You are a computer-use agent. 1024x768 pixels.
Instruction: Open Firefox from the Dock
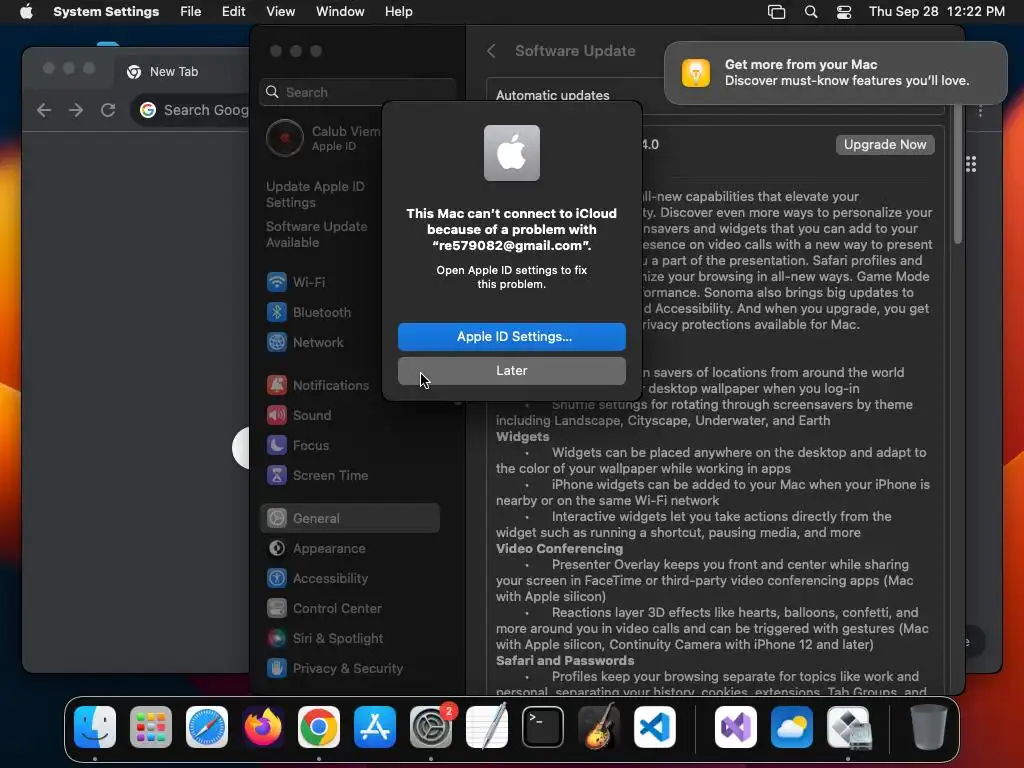(x=263, y=727)
